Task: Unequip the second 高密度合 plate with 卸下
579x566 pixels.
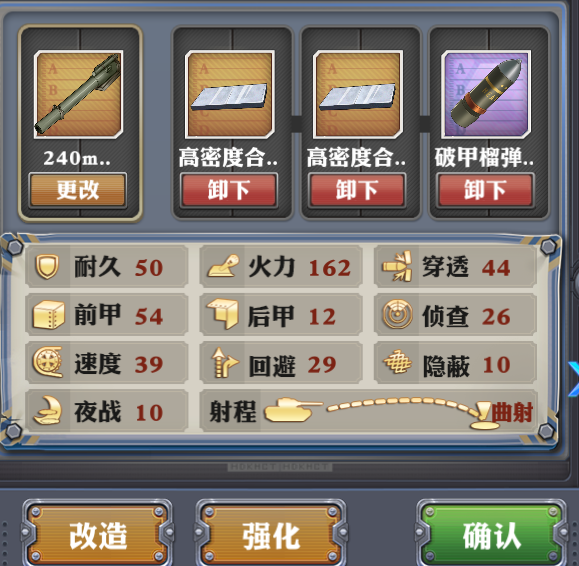Action: [x=357, y=190]
